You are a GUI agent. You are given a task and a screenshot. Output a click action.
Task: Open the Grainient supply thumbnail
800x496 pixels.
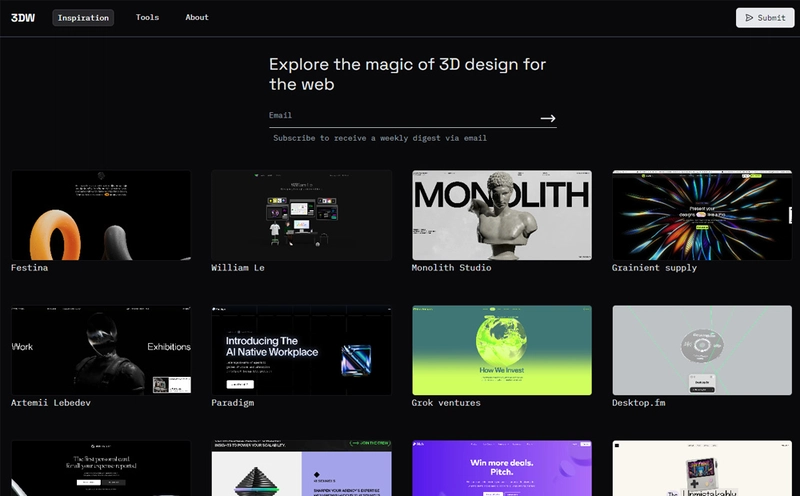[702, 215]
